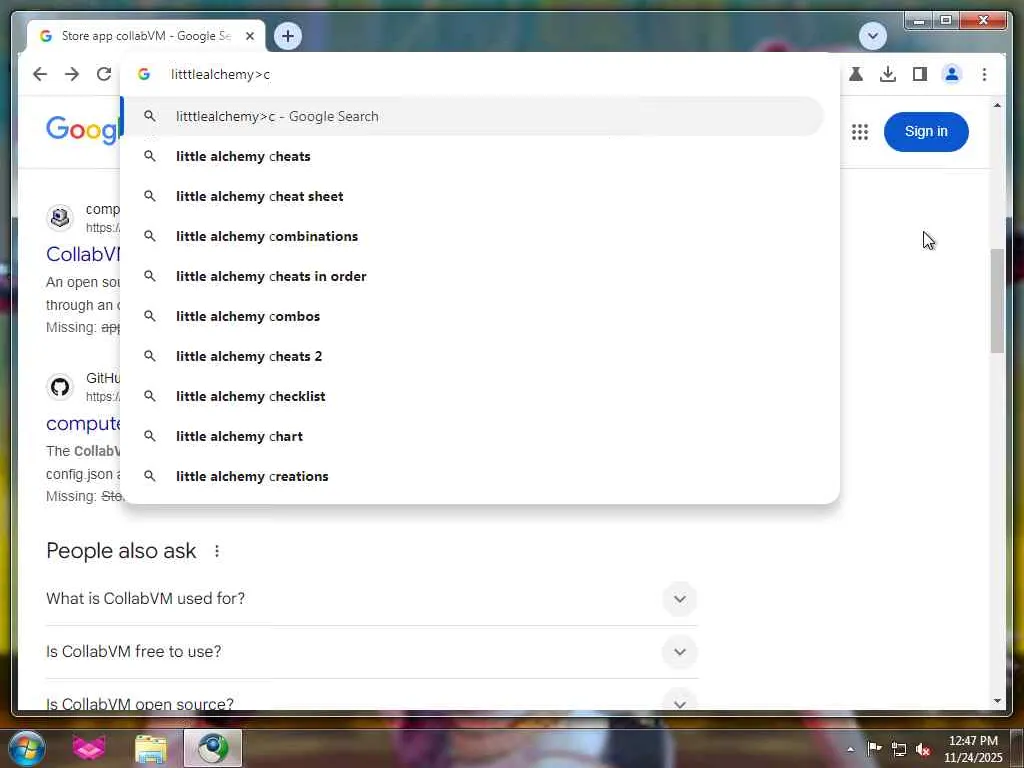The image size is (1024, 768).
Task: Open People also ask options menu
Action: [217, 551]
